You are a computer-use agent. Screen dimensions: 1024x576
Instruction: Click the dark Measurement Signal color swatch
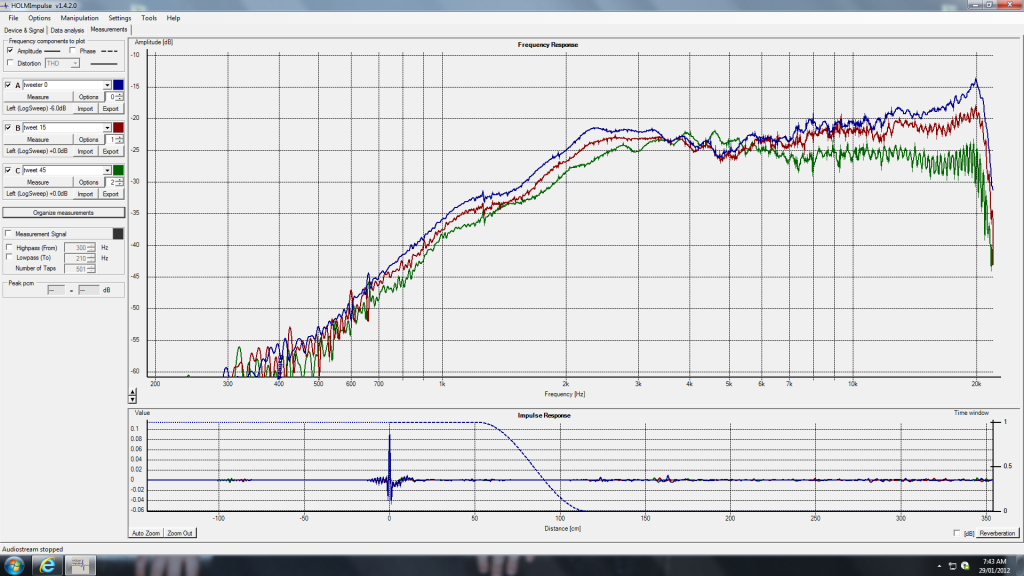coord(118,233)
